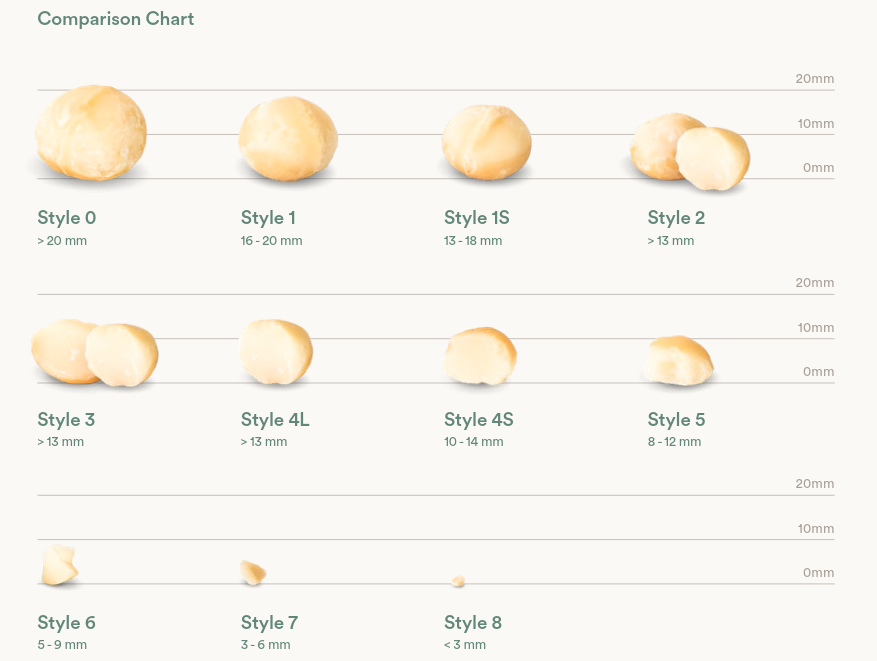Click the Style 0 macadamia nut image
The width and height of the screenshot is (877, 661).
pos(91,133)
